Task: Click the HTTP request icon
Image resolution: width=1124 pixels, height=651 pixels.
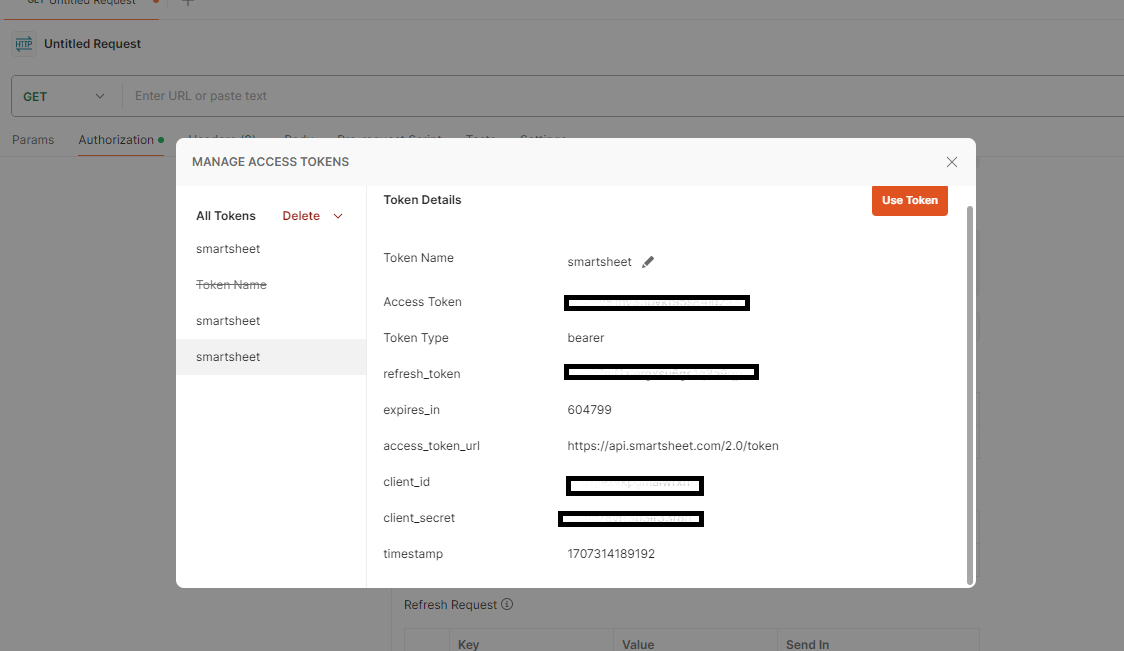Action: (x=24, y=44)
